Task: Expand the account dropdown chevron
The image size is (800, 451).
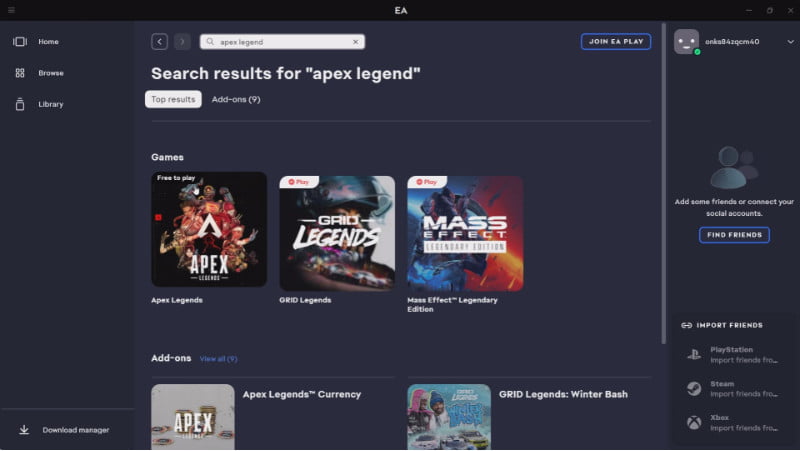Action: pyautogui.click(x=790, y=42)
